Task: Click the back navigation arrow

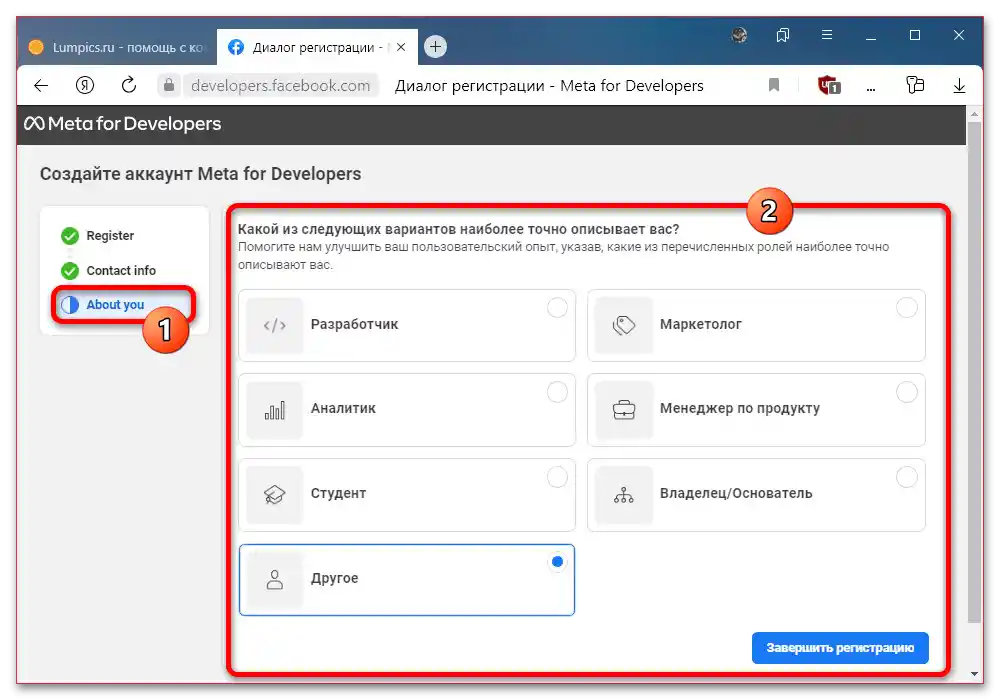Action: (40, 85)
